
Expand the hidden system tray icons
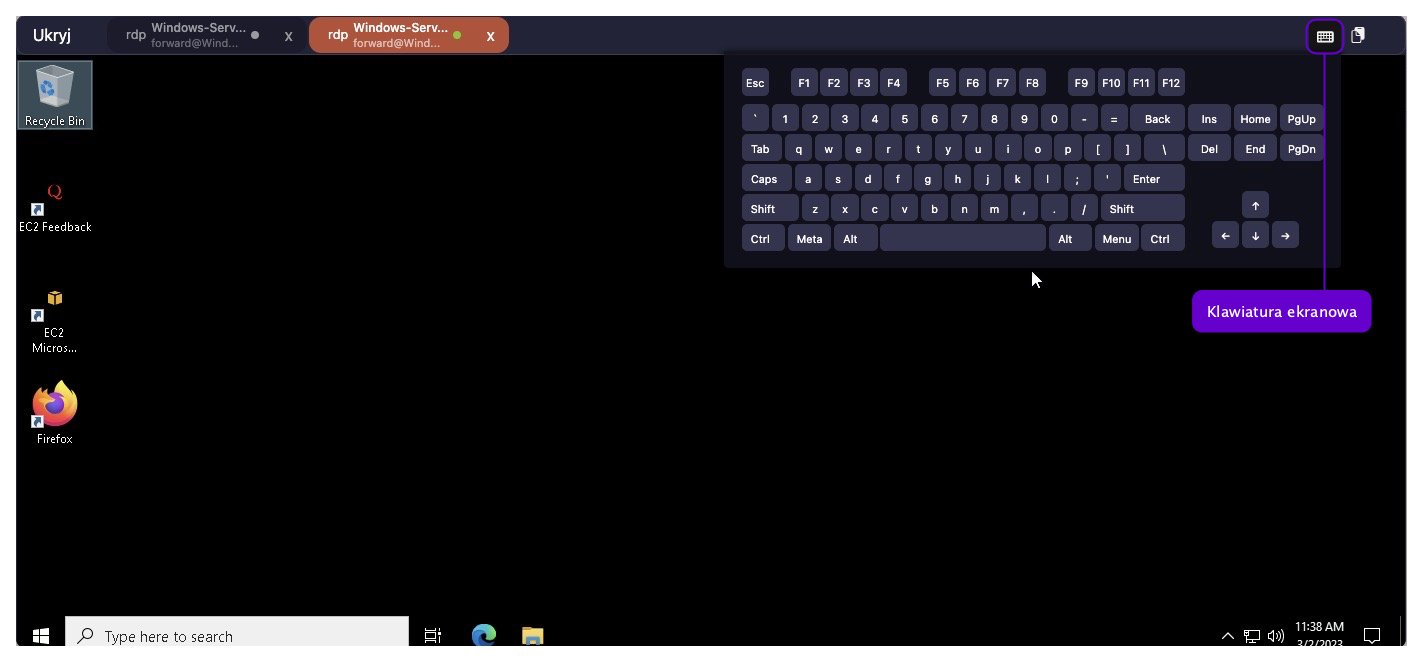tap(1227, 636)
